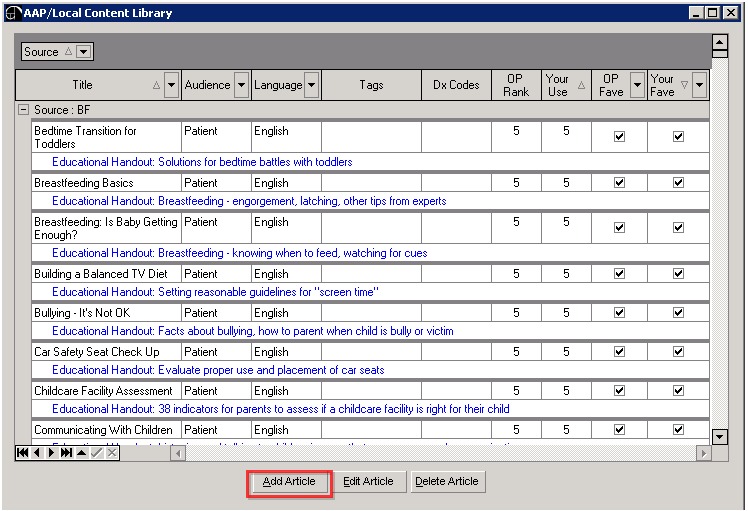The width and height of the screenshot is (748, 511).
Task: Click the OP Rank column header
Action: point(516,85)
